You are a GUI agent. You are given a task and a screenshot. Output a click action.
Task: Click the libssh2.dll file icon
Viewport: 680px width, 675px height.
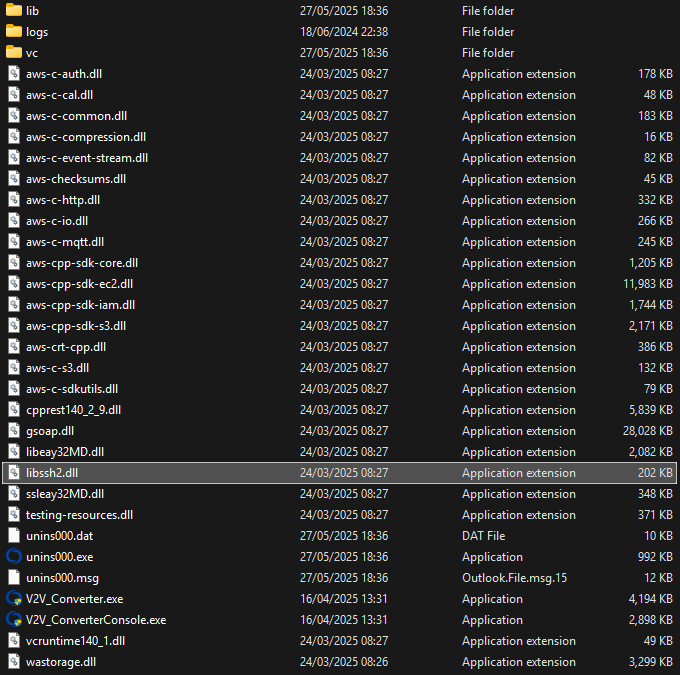tap(14, 472)
